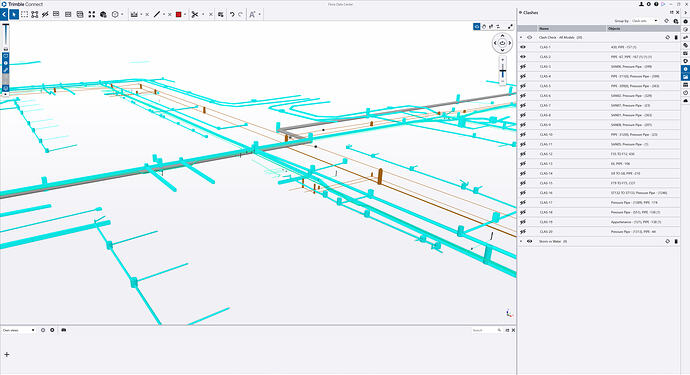Open the red color swatch dropdown arrow
The image size is (690, 375).
point(185,15)
